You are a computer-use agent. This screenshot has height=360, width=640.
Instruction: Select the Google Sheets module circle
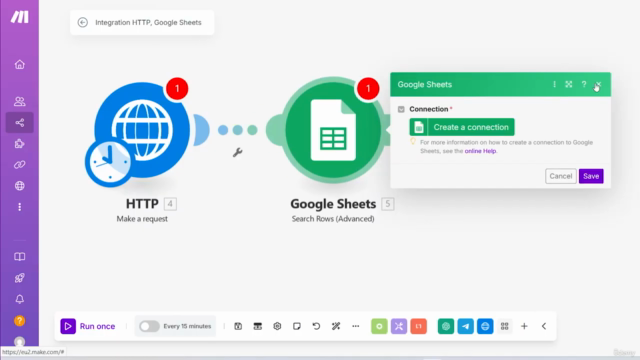pyautogui.click(x=333, y=130)
